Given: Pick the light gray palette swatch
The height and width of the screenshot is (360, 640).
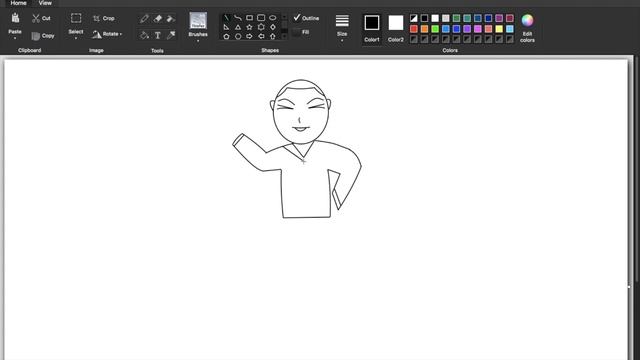Looking at the screenshot, I should point(446,18).
